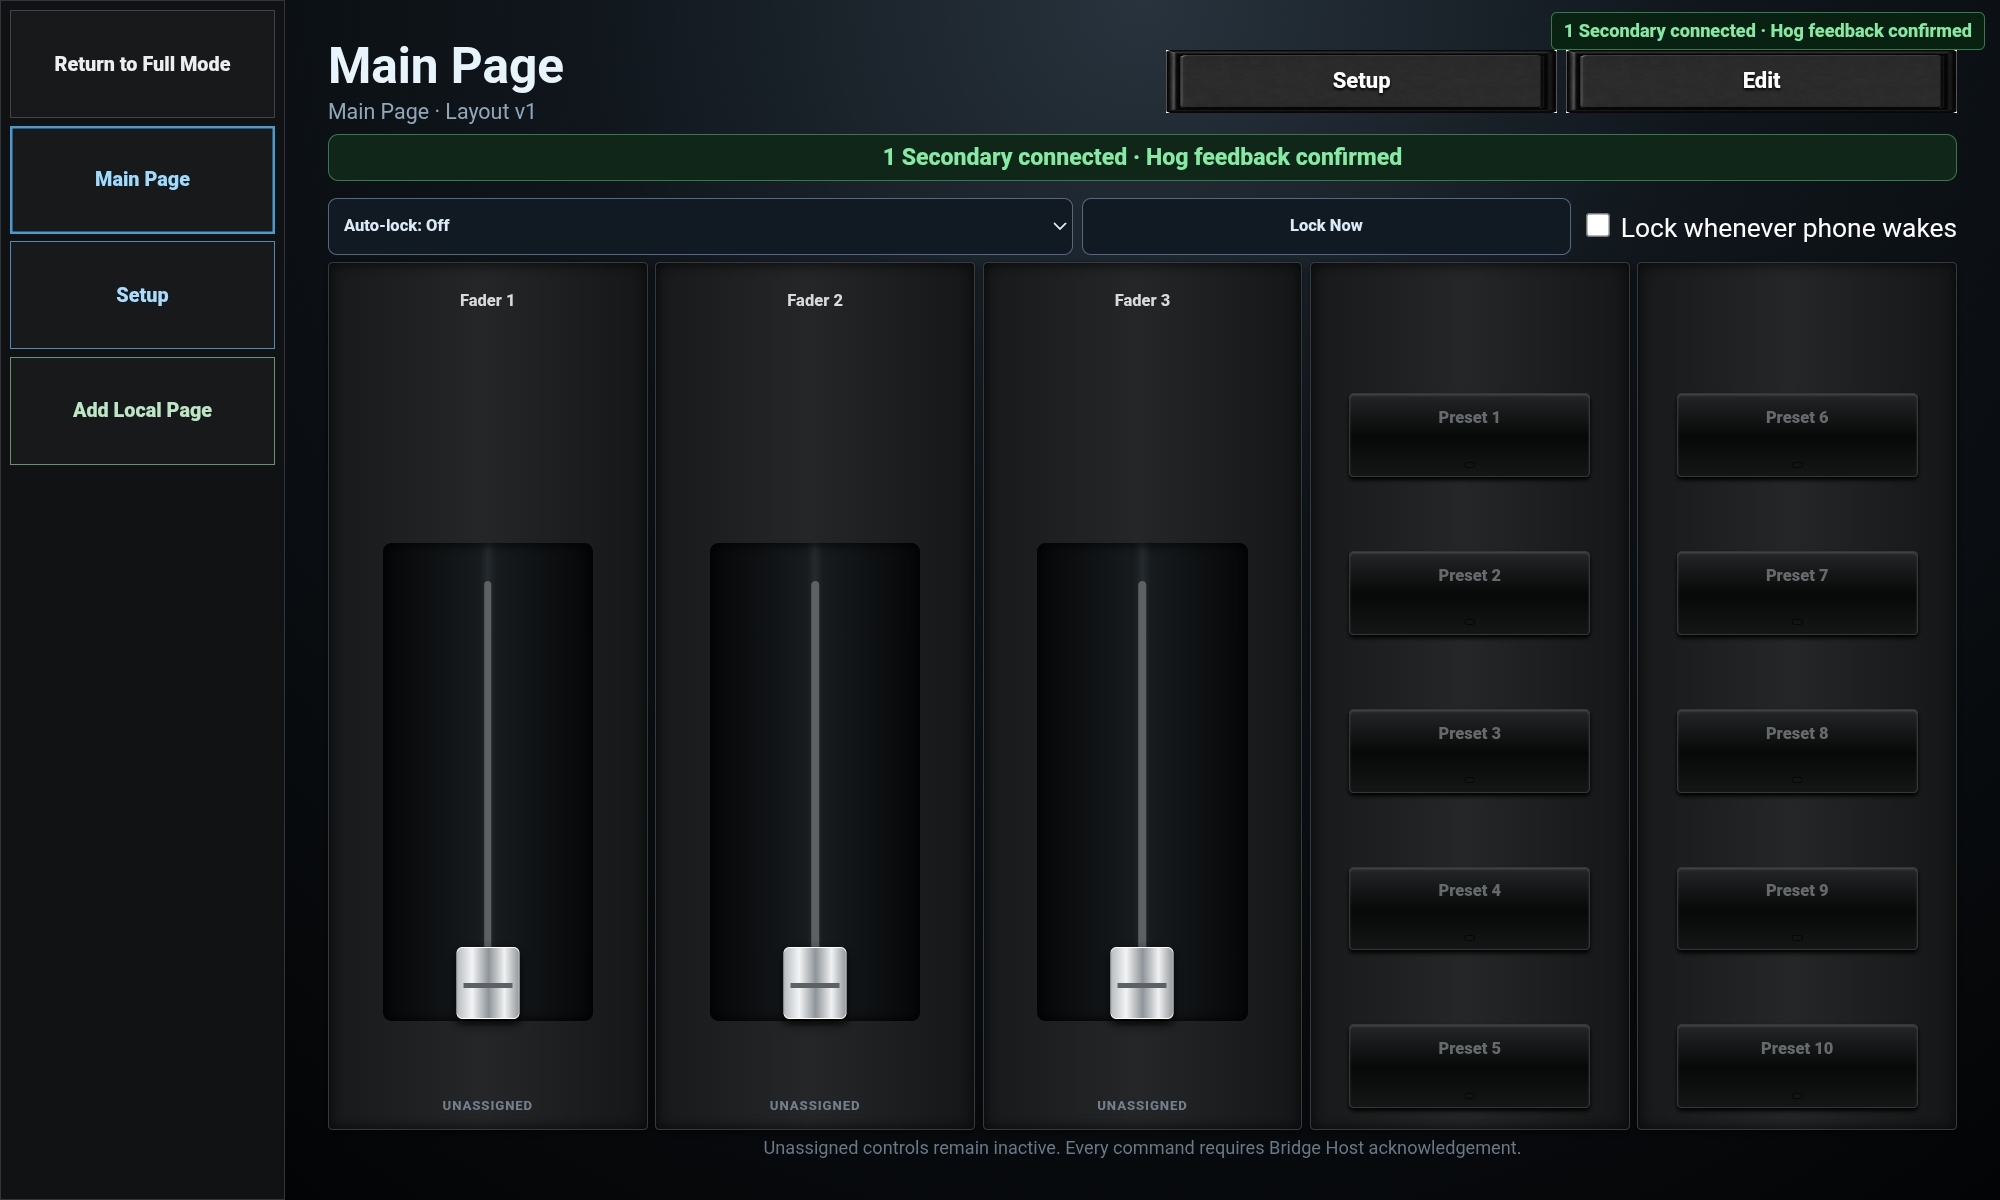Click the Bridge Host acknowledgement footer note
Viewport: 2000px width, 1200px height.
pyautogui.click(x=1142, y=1148)
